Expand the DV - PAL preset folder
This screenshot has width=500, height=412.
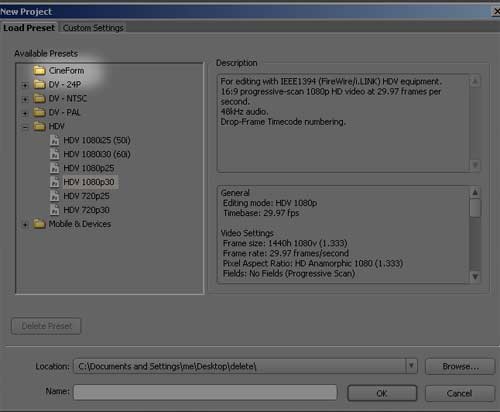click(25, 113)
